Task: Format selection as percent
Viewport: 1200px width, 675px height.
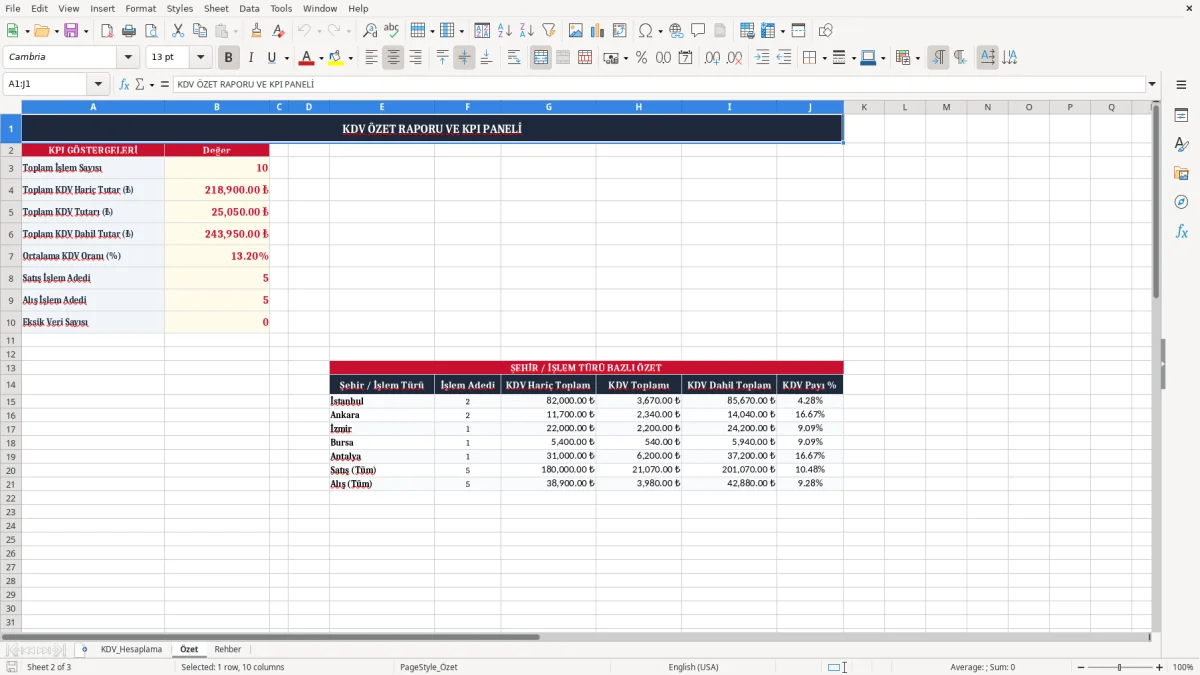Action: (x=641, y=58)
